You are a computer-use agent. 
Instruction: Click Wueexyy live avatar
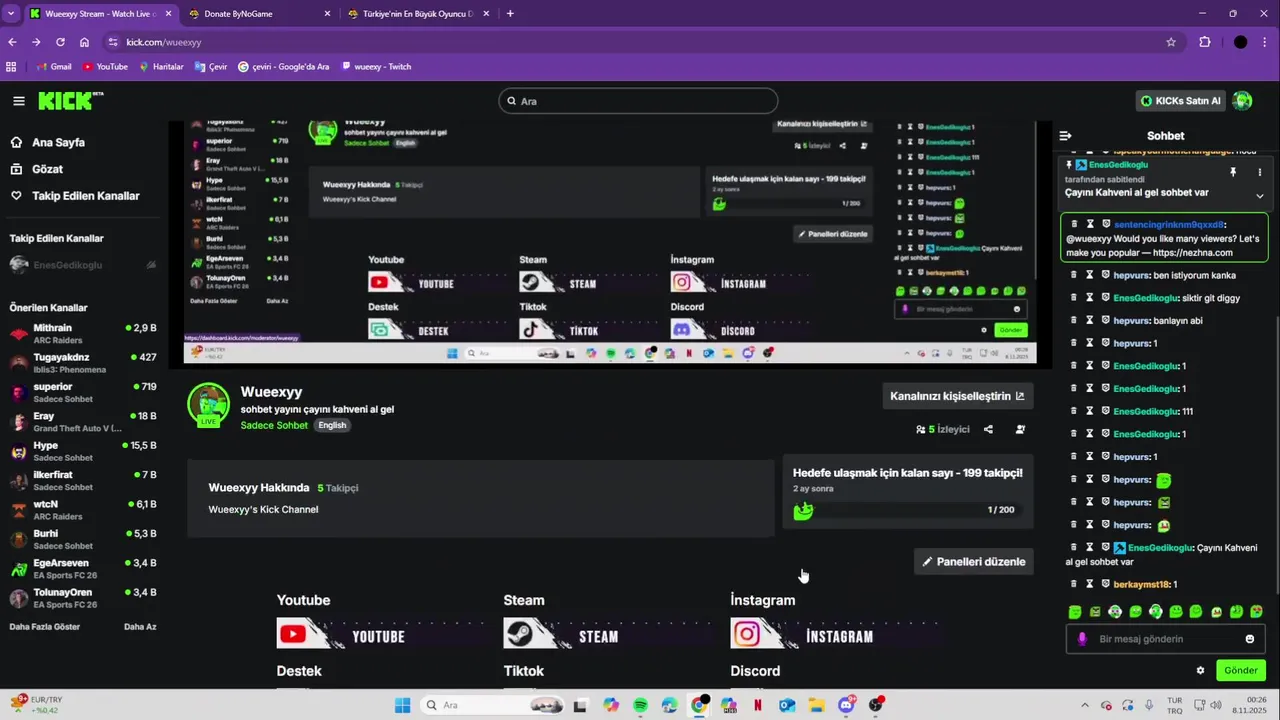pos(208,404)
